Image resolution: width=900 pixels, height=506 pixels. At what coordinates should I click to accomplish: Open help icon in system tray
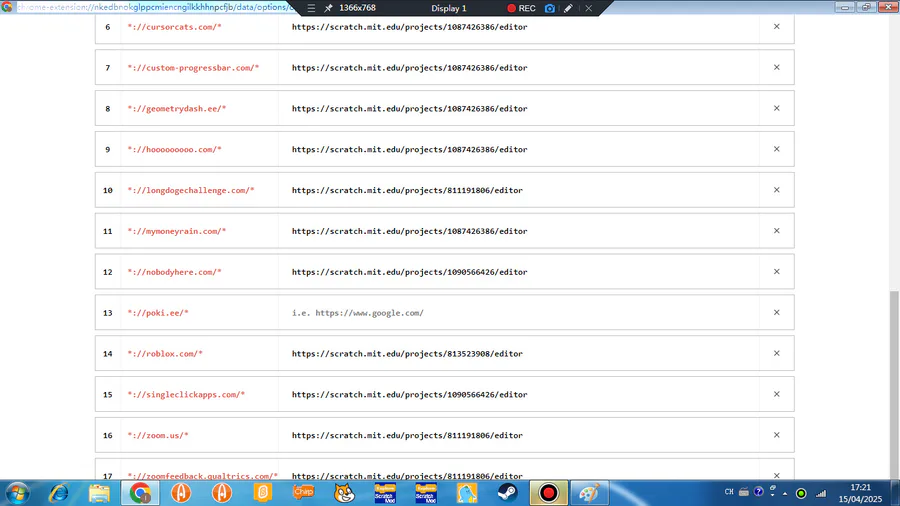[759, 492]
